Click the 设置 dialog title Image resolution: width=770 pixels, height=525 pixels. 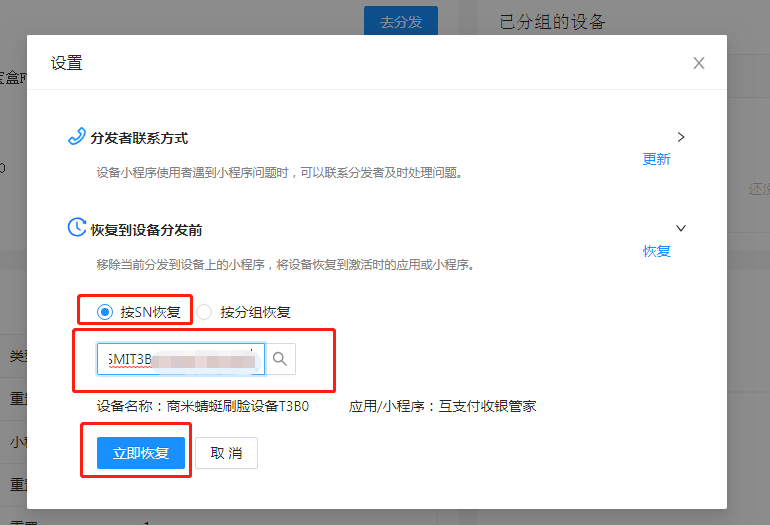coord(66,63)
